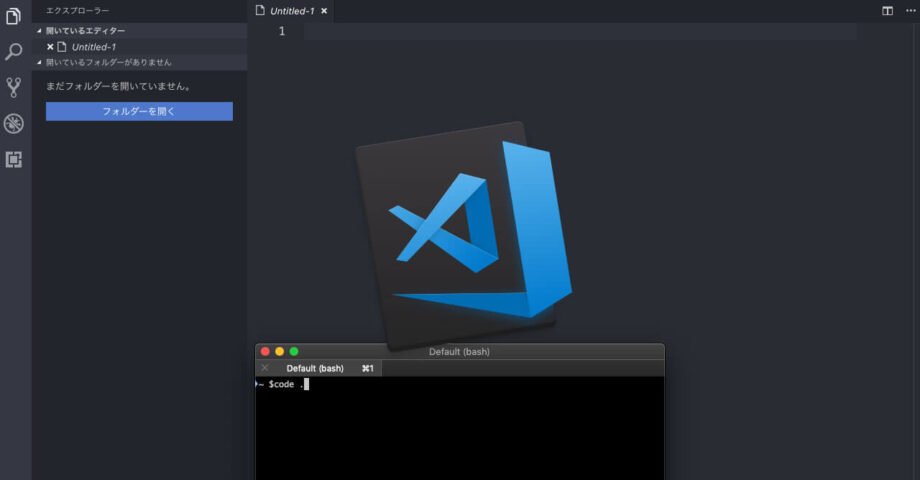Image resolution: width=920 pixels, height=480 pixels.
Task: Open the Debug view icon
Action: point(13,123)
